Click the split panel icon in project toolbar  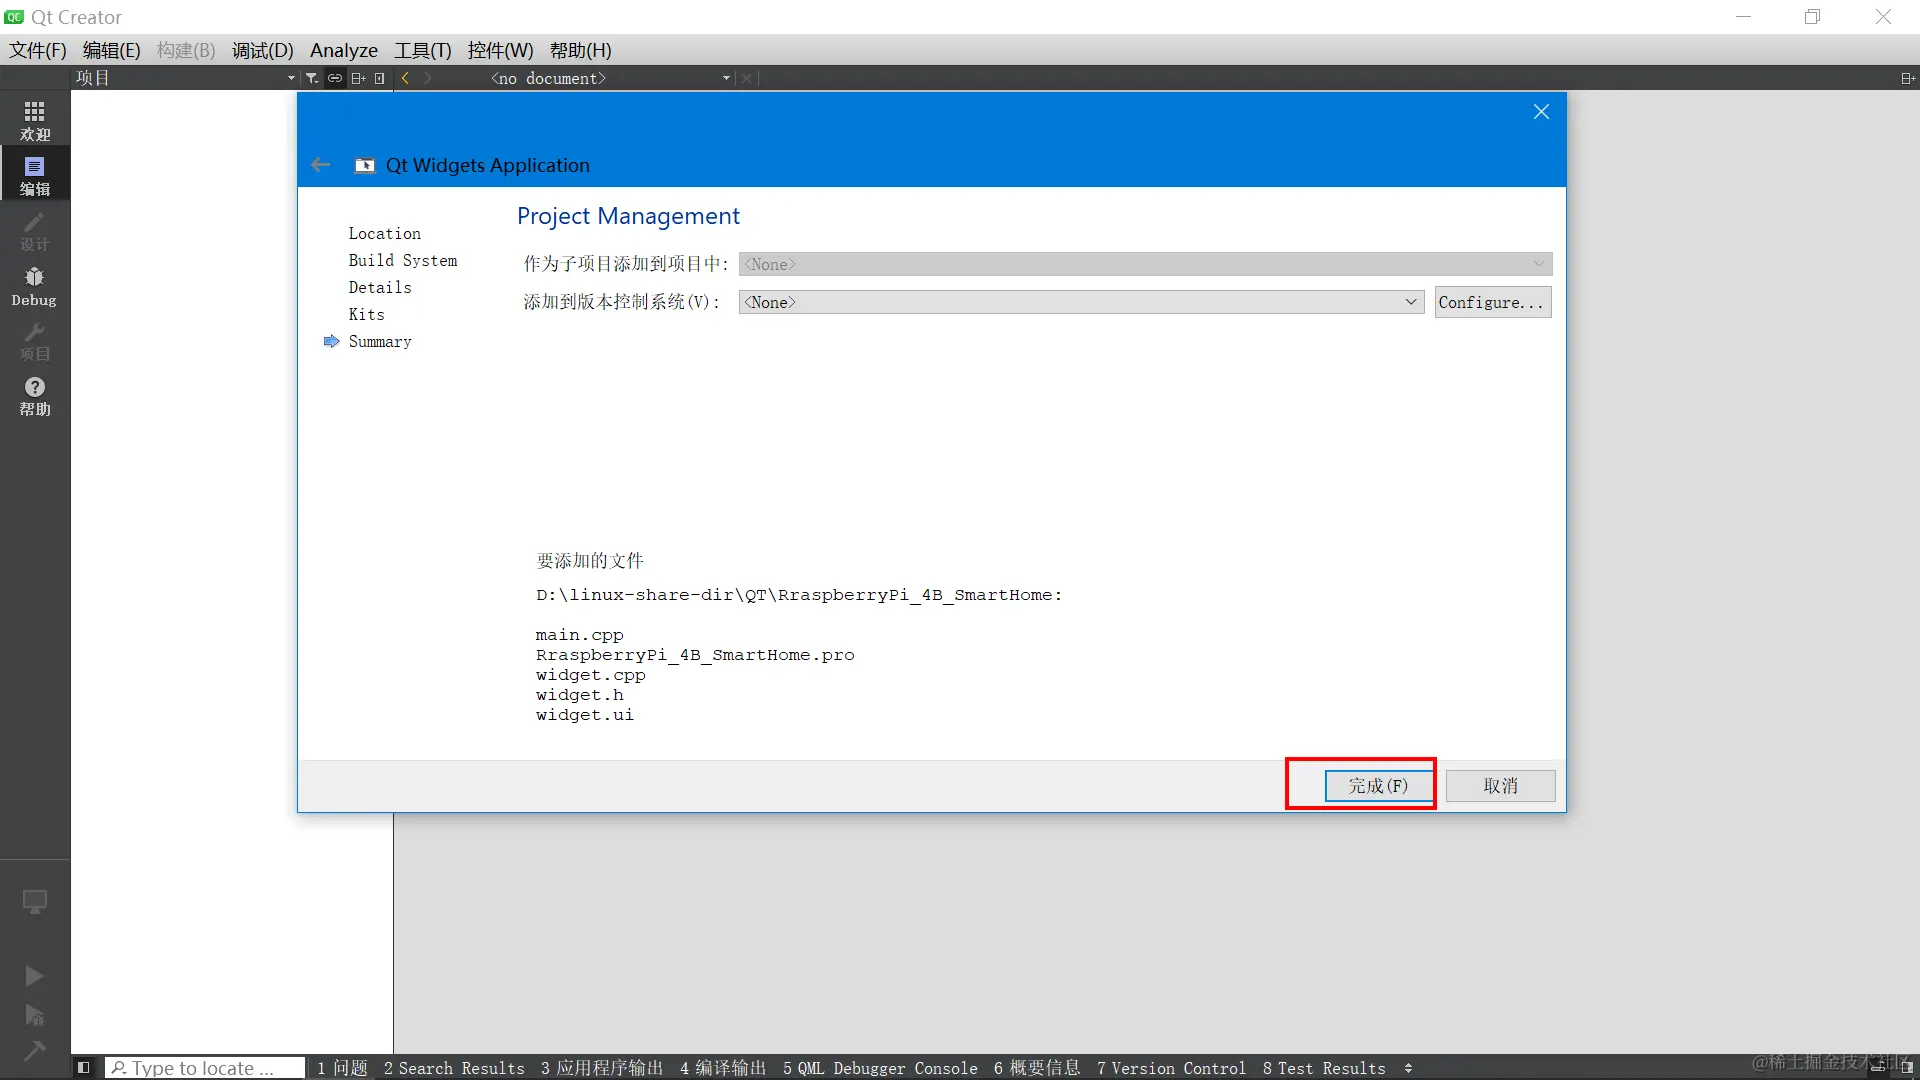[358, 78]
